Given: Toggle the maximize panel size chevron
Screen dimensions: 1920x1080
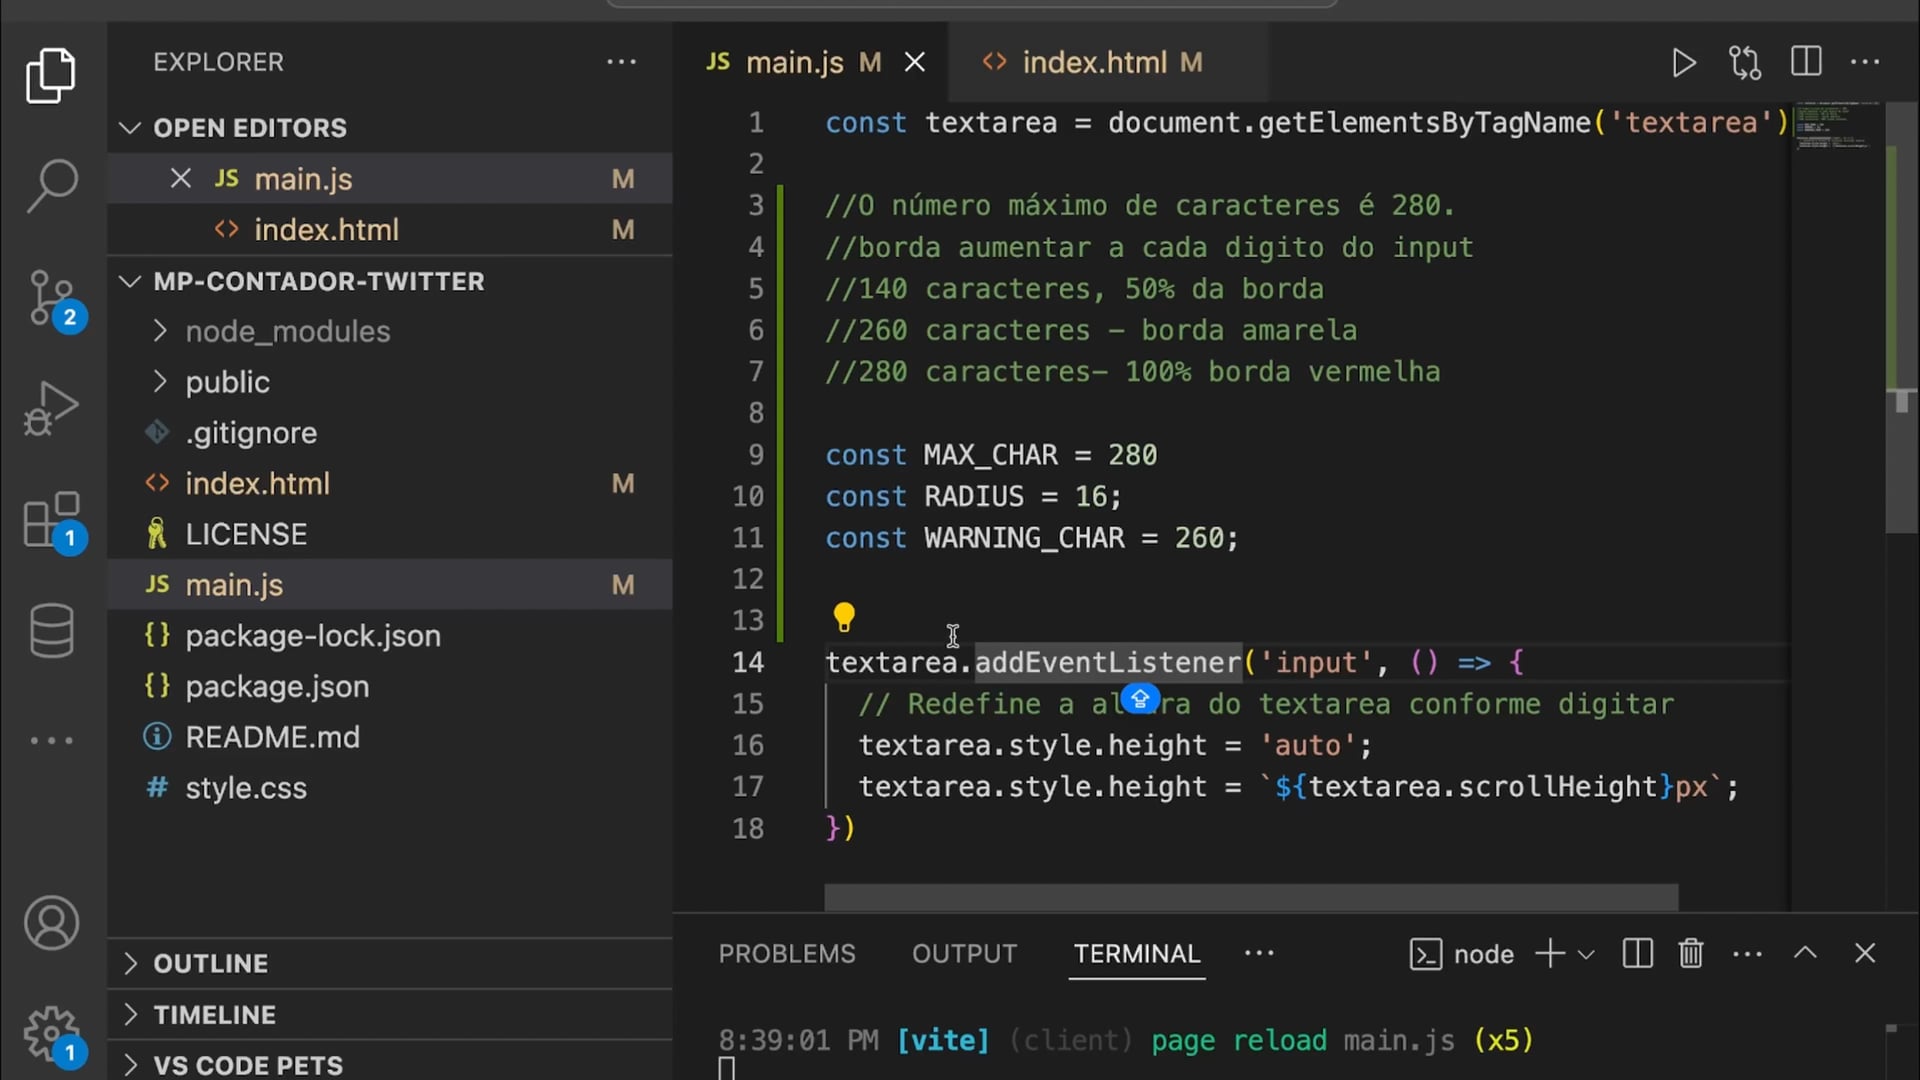Looking at the screenshot, I should (x=1805, y=953).
